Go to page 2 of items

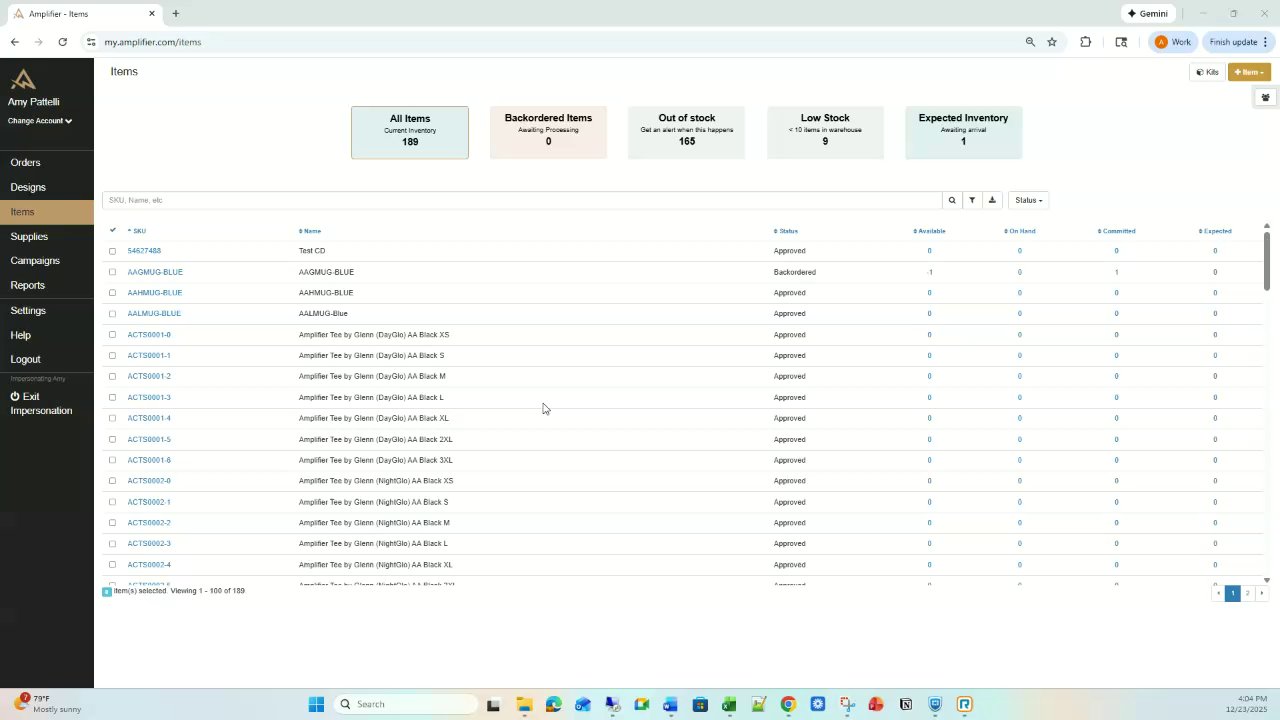[x=1247, y=593]
